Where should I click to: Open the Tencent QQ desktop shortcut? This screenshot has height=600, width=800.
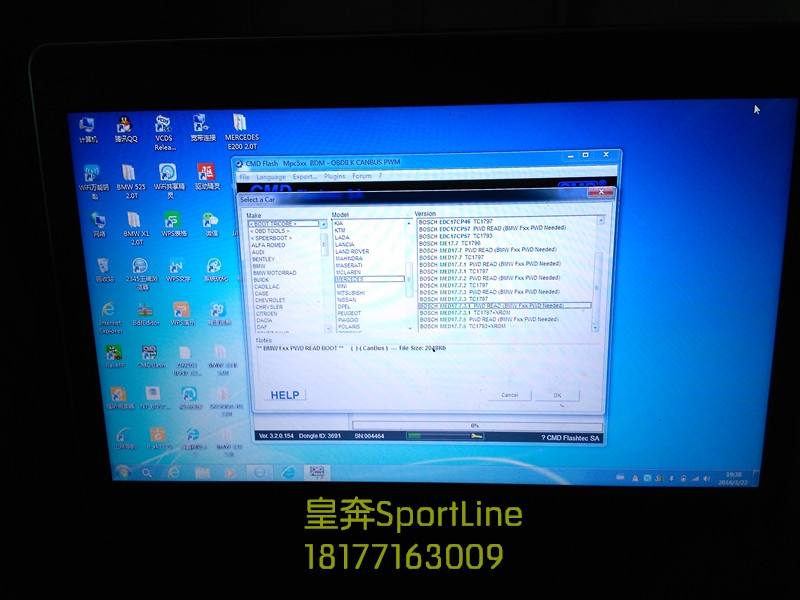pos(126,130)
